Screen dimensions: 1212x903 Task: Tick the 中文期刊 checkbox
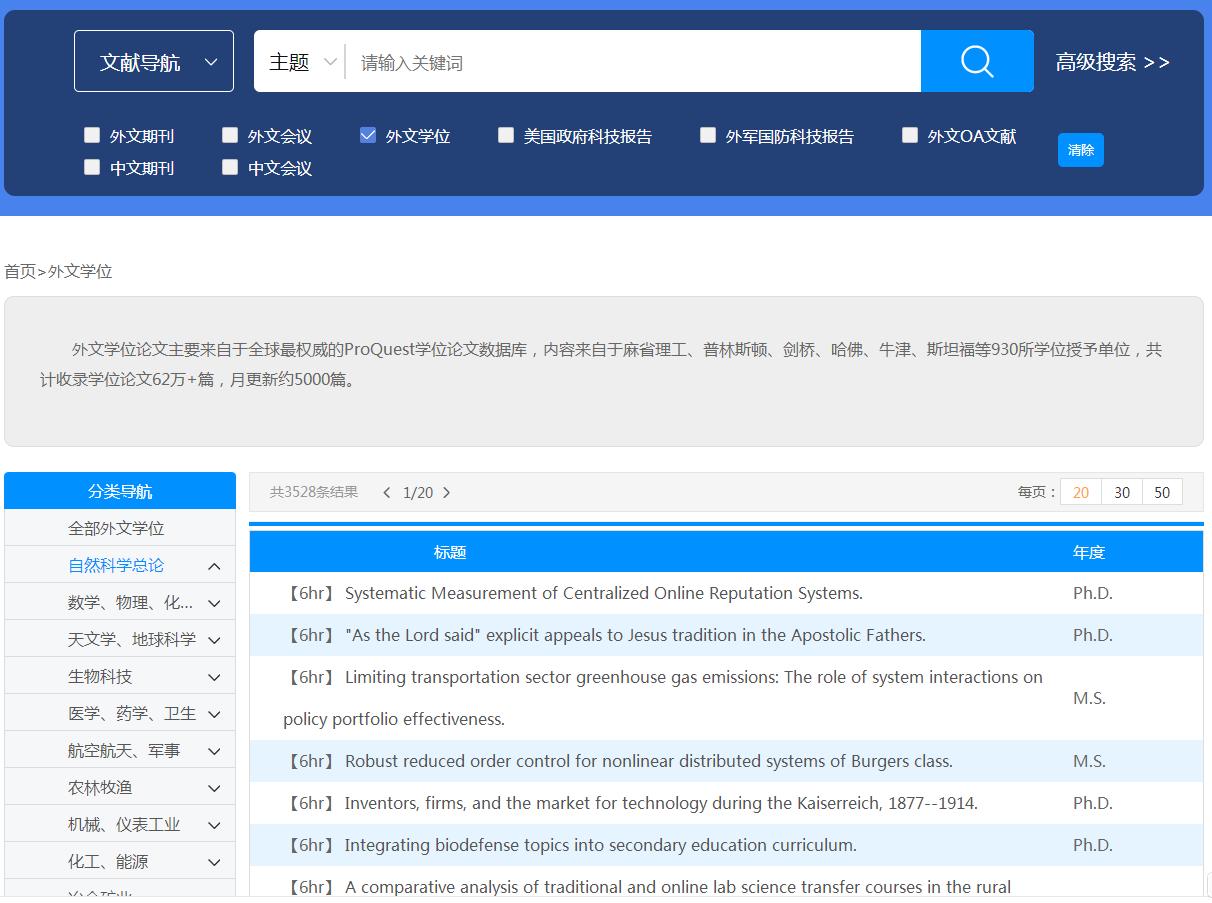pyautogui.click(x=92, y=167)
